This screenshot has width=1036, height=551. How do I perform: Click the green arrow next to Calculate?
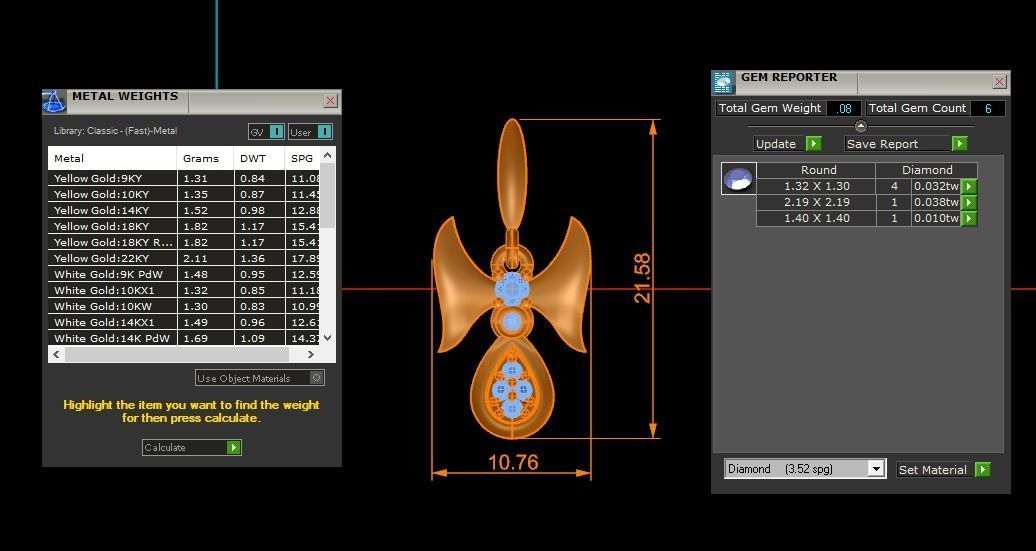233,447
